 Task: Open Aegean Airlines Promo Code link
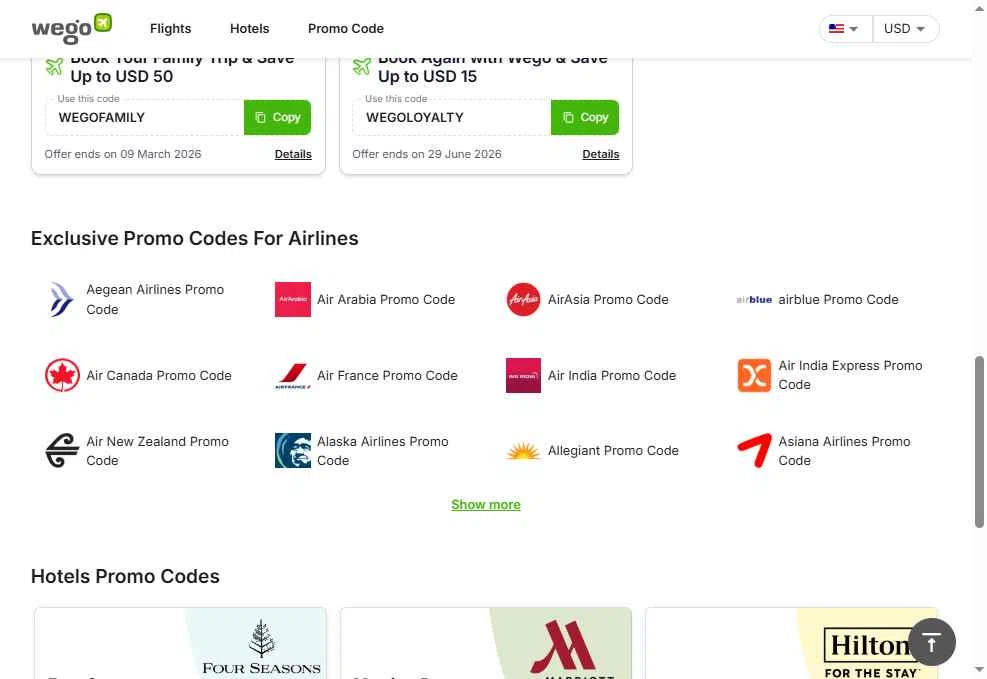tap(155, 300)
